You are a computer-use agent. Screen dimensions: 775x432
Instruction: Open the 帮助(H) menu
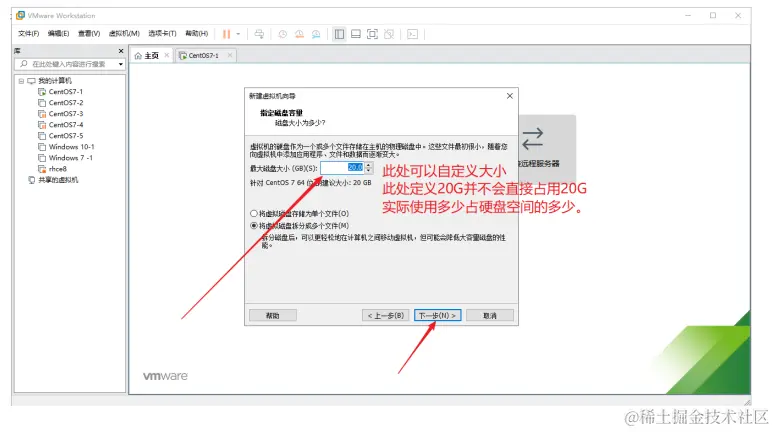[x=197, y=34]
